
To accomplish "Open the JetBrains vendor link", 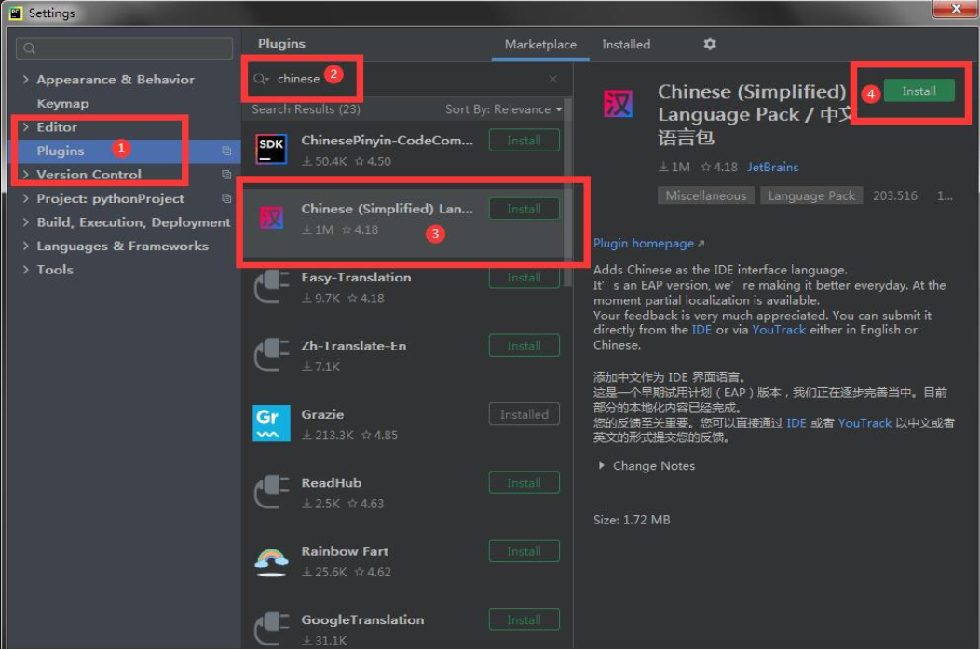I will 772,167.
